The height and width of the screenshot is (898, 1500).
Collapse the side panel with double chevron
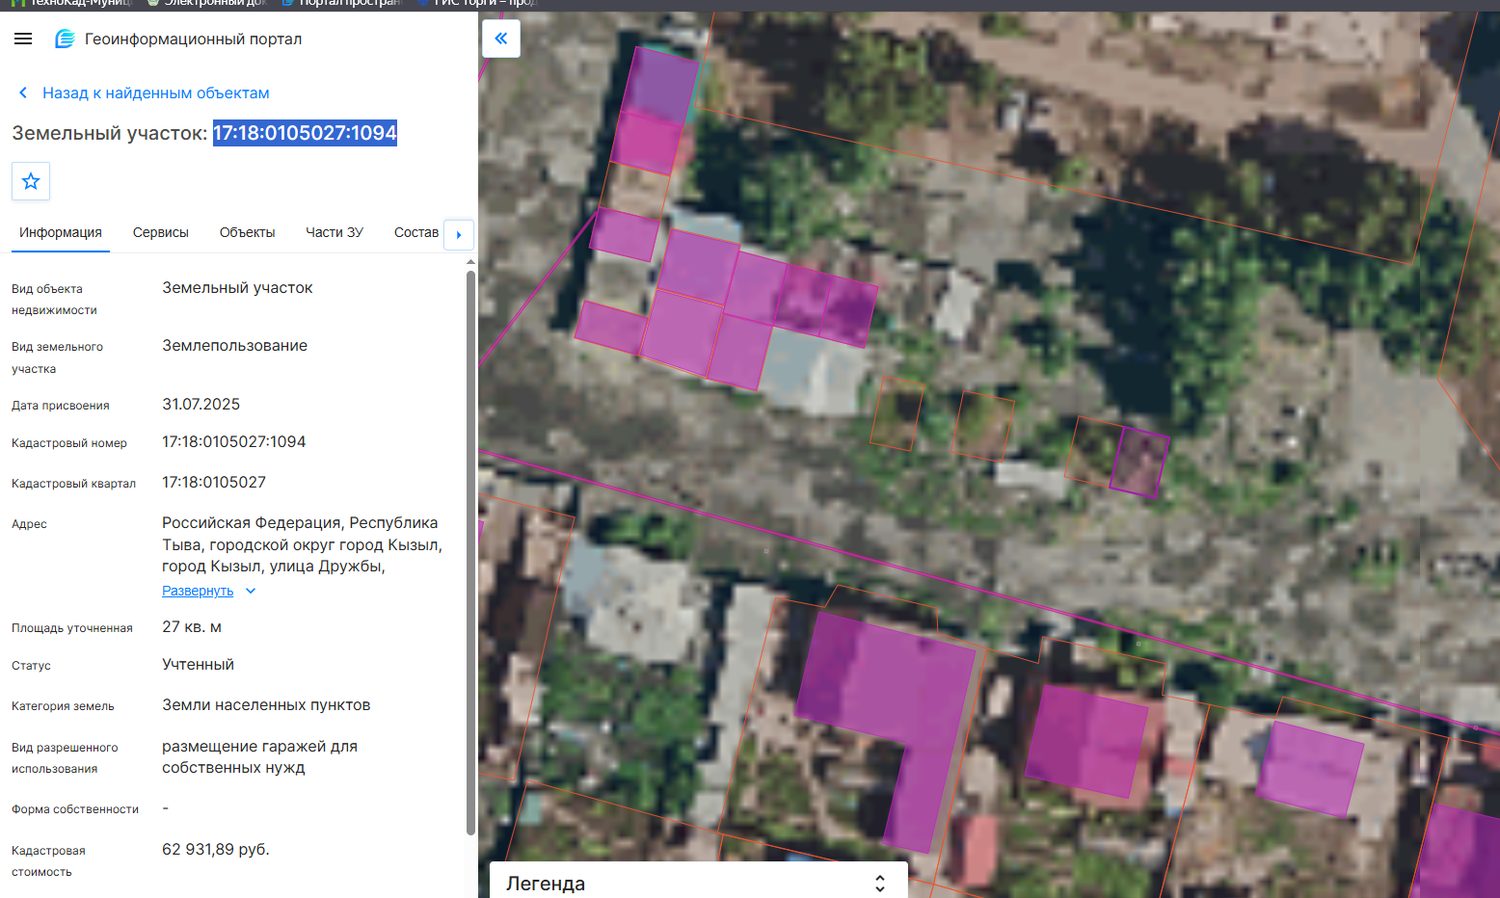tap(501, 38)
